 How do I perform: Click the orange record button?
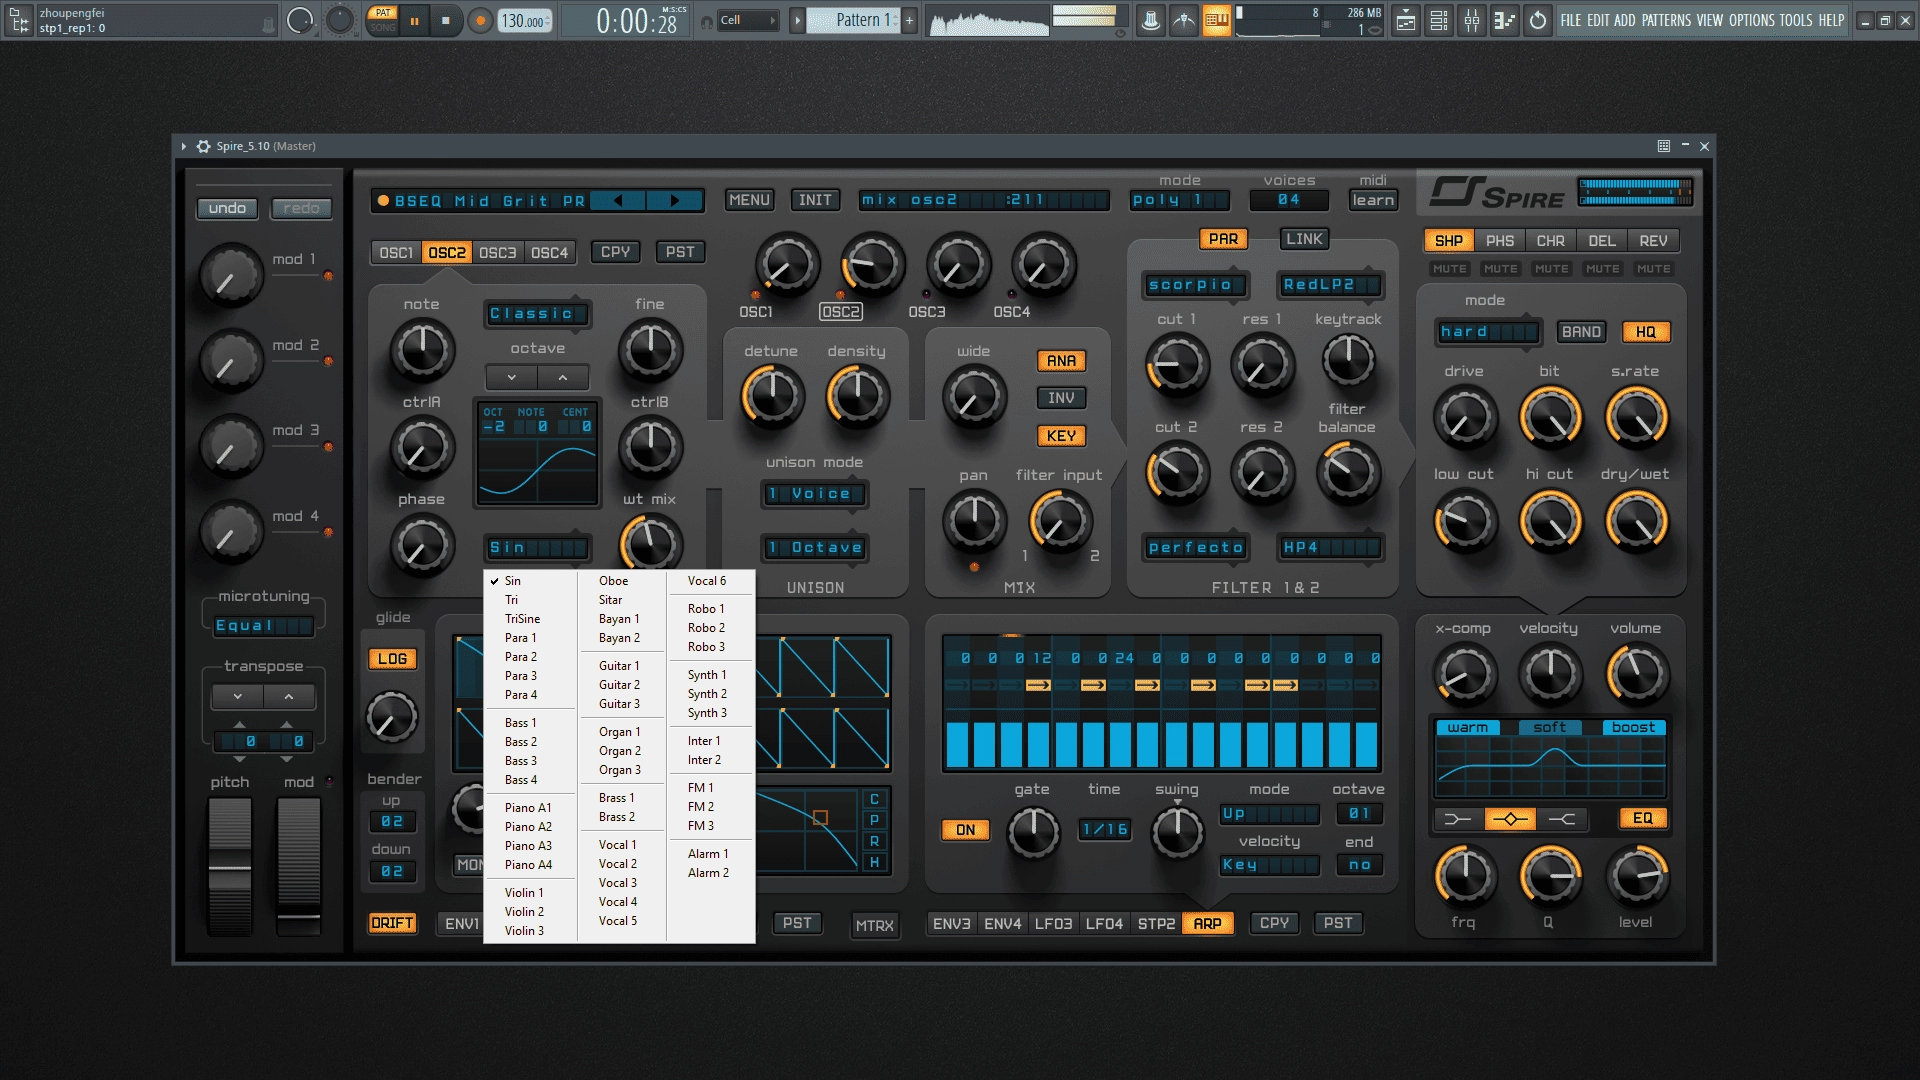tap(481, 20)
